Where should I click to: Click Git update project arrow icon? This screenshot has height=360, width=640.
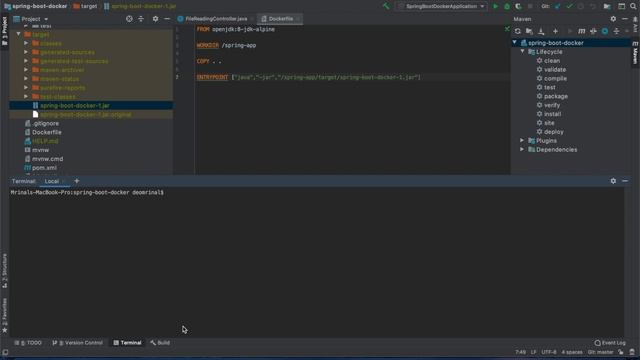pyautogui.click(x=558, y=7)
